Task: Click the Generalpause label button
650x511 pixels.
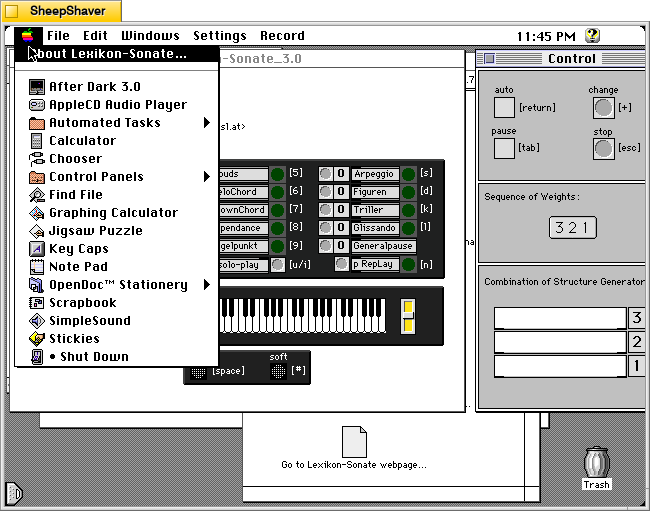Action: pyautogui.click(x=383, y=246)
